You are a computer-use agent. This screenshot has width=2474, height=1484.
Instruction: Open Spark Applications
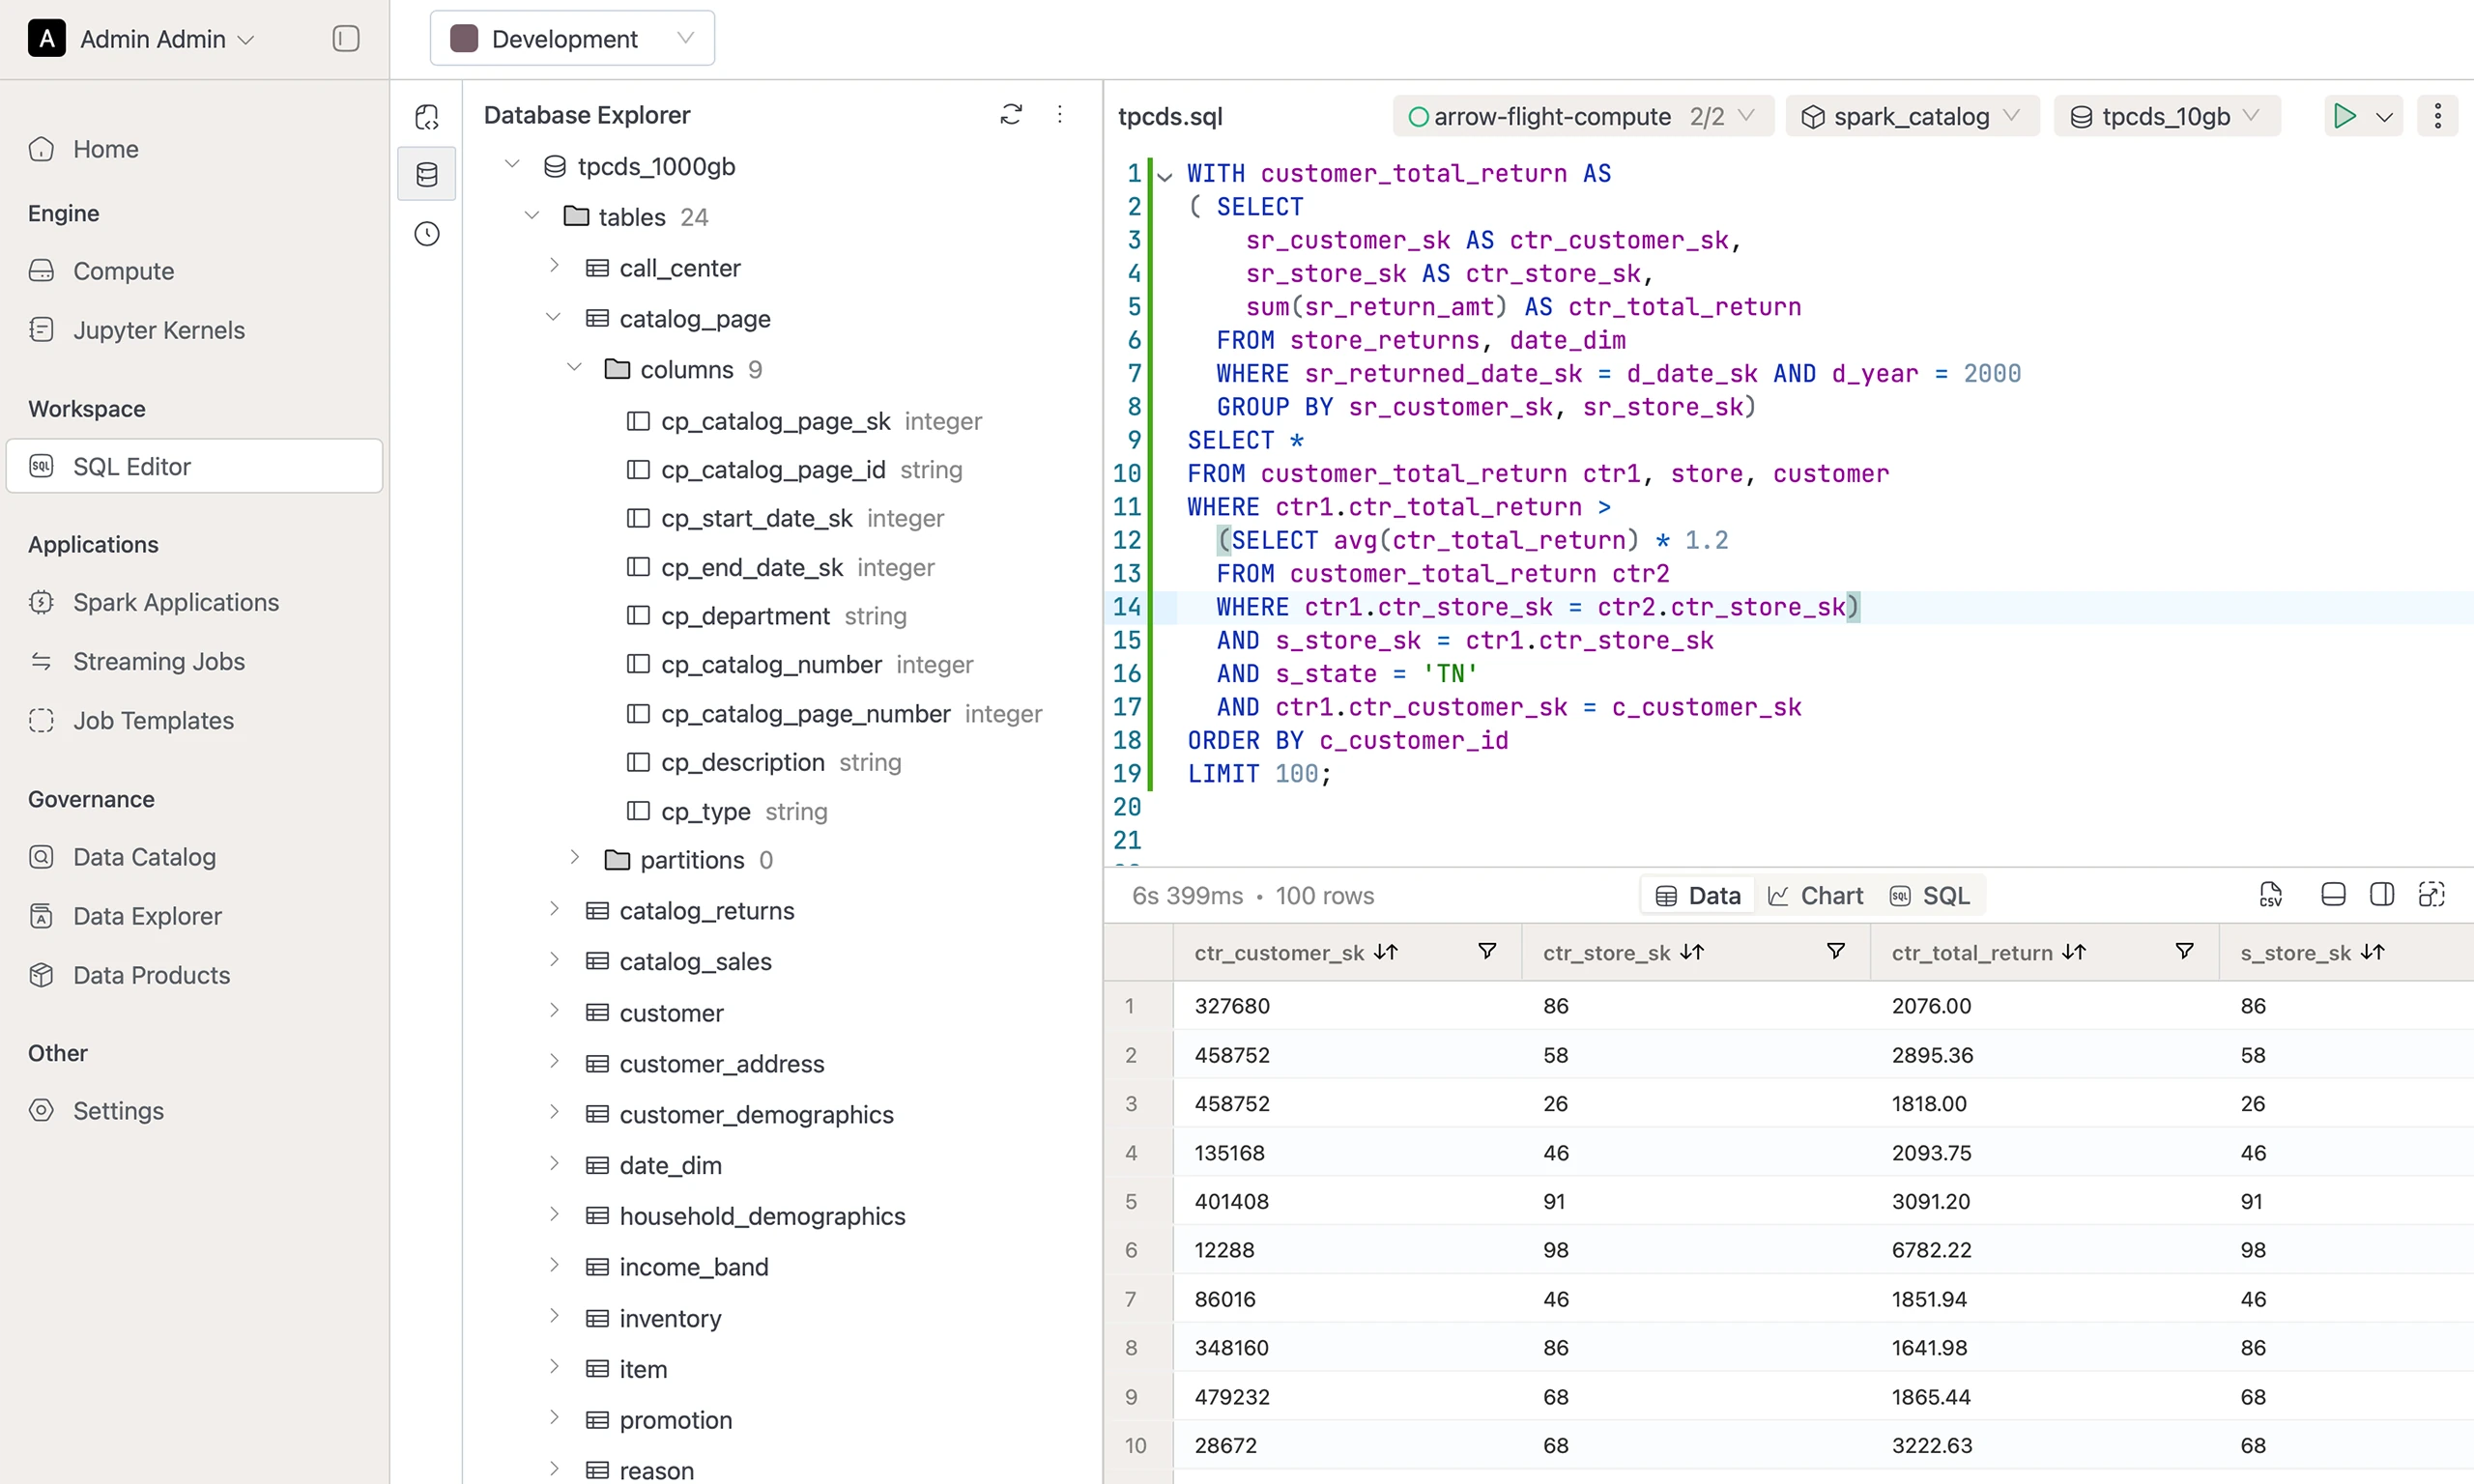coord(175,602)
